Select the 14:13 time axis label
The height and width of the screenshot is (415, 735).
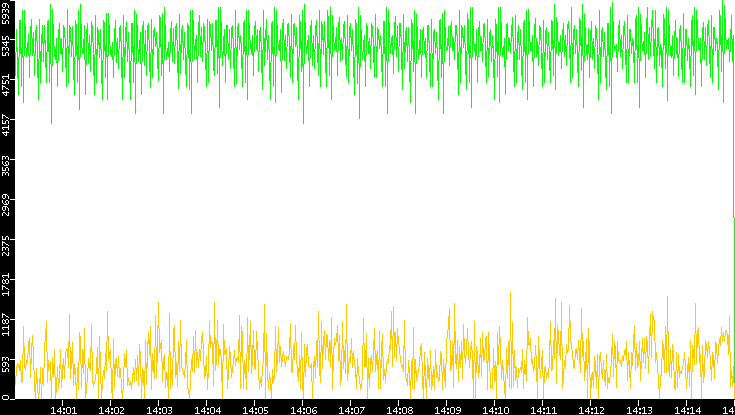point(639,410)
